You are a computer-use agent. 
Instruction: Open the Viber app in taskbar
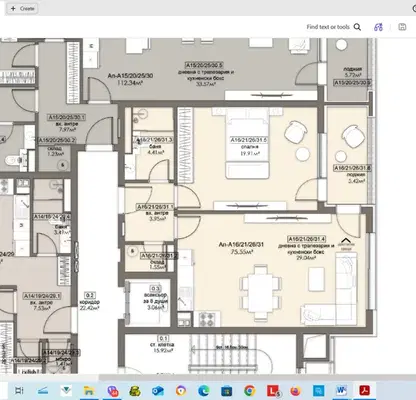click(112, 390)
